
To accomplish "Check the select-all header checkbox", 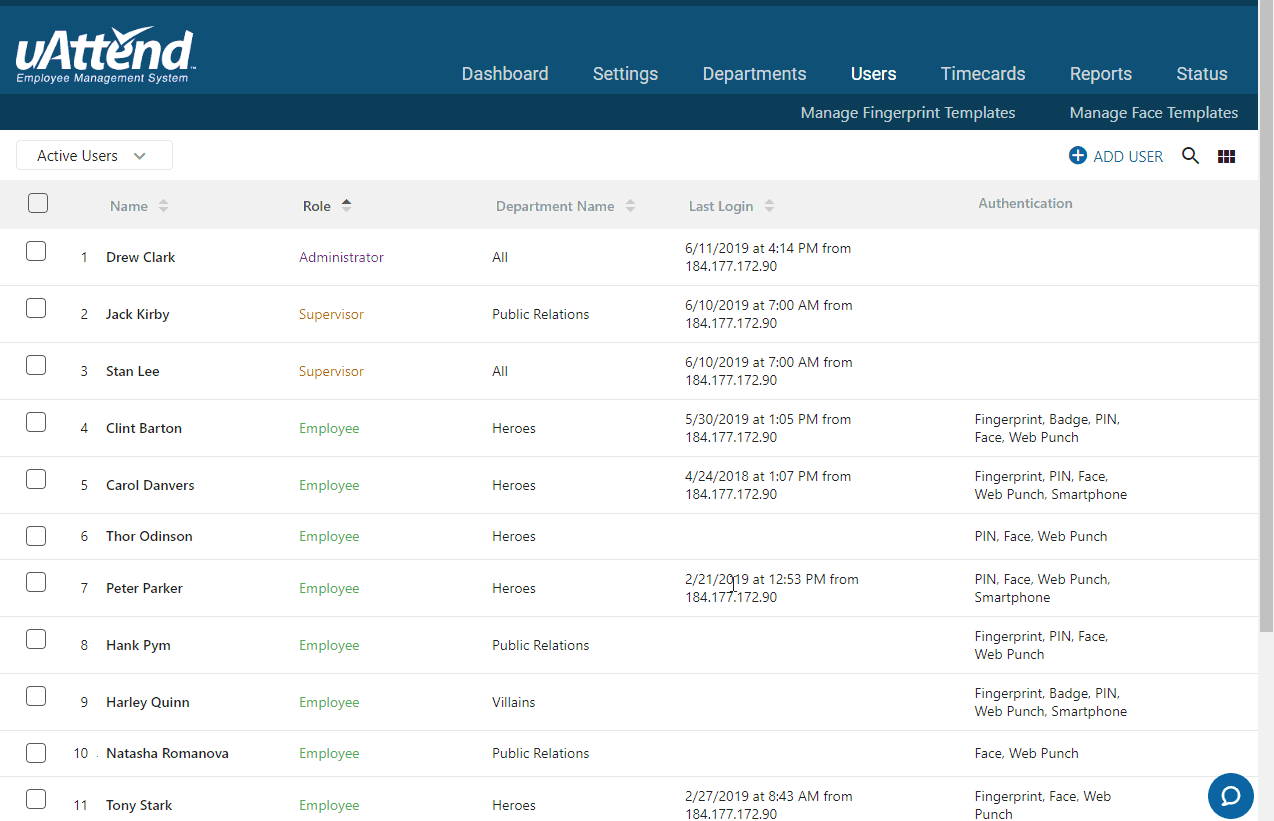I will [38, 204].
